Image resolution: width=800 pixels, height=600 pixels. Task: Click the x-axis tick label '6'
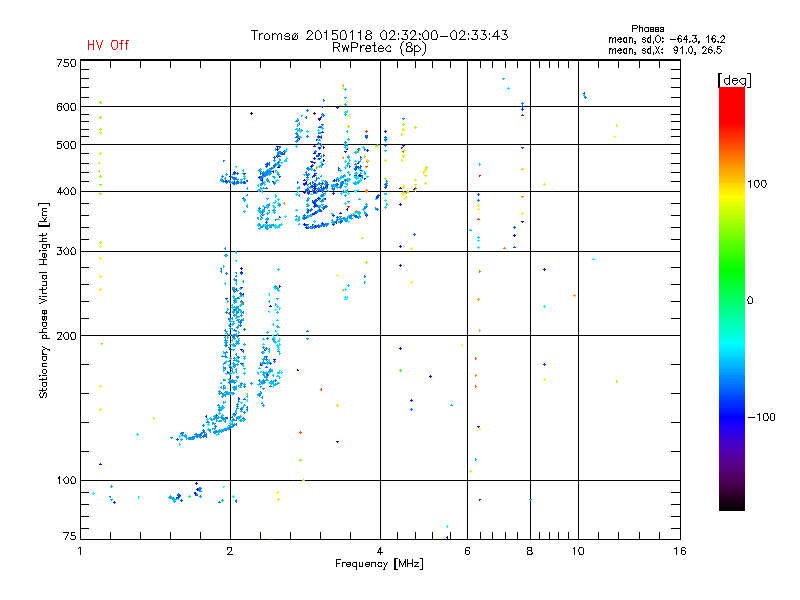click(x=467, y=551)
